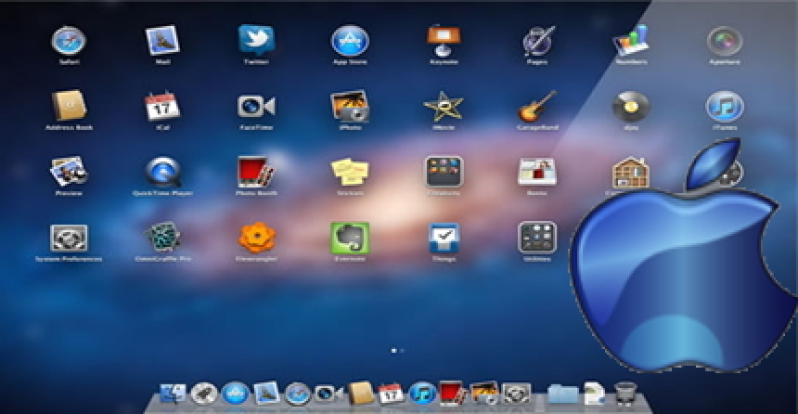Open the orange flower app icon
The image size is (798, 414).
(x=256, y=237)
